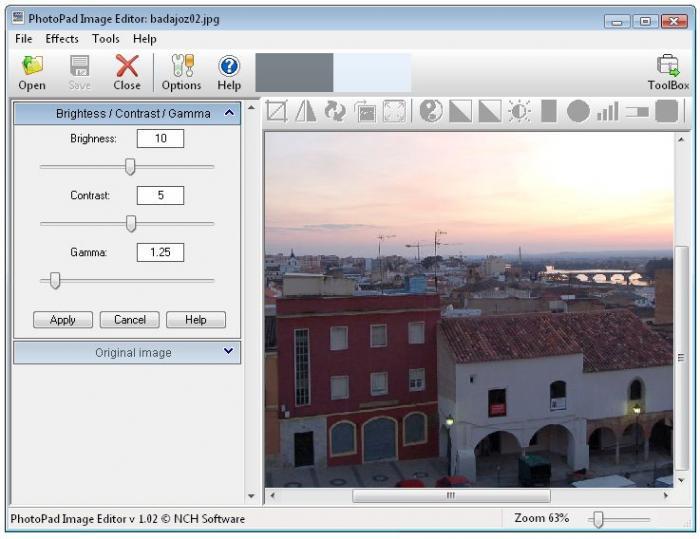The width and height of the screenshot is (700, 539).
Task: Click the Contrast slider handle
Action: pos(131,223)
